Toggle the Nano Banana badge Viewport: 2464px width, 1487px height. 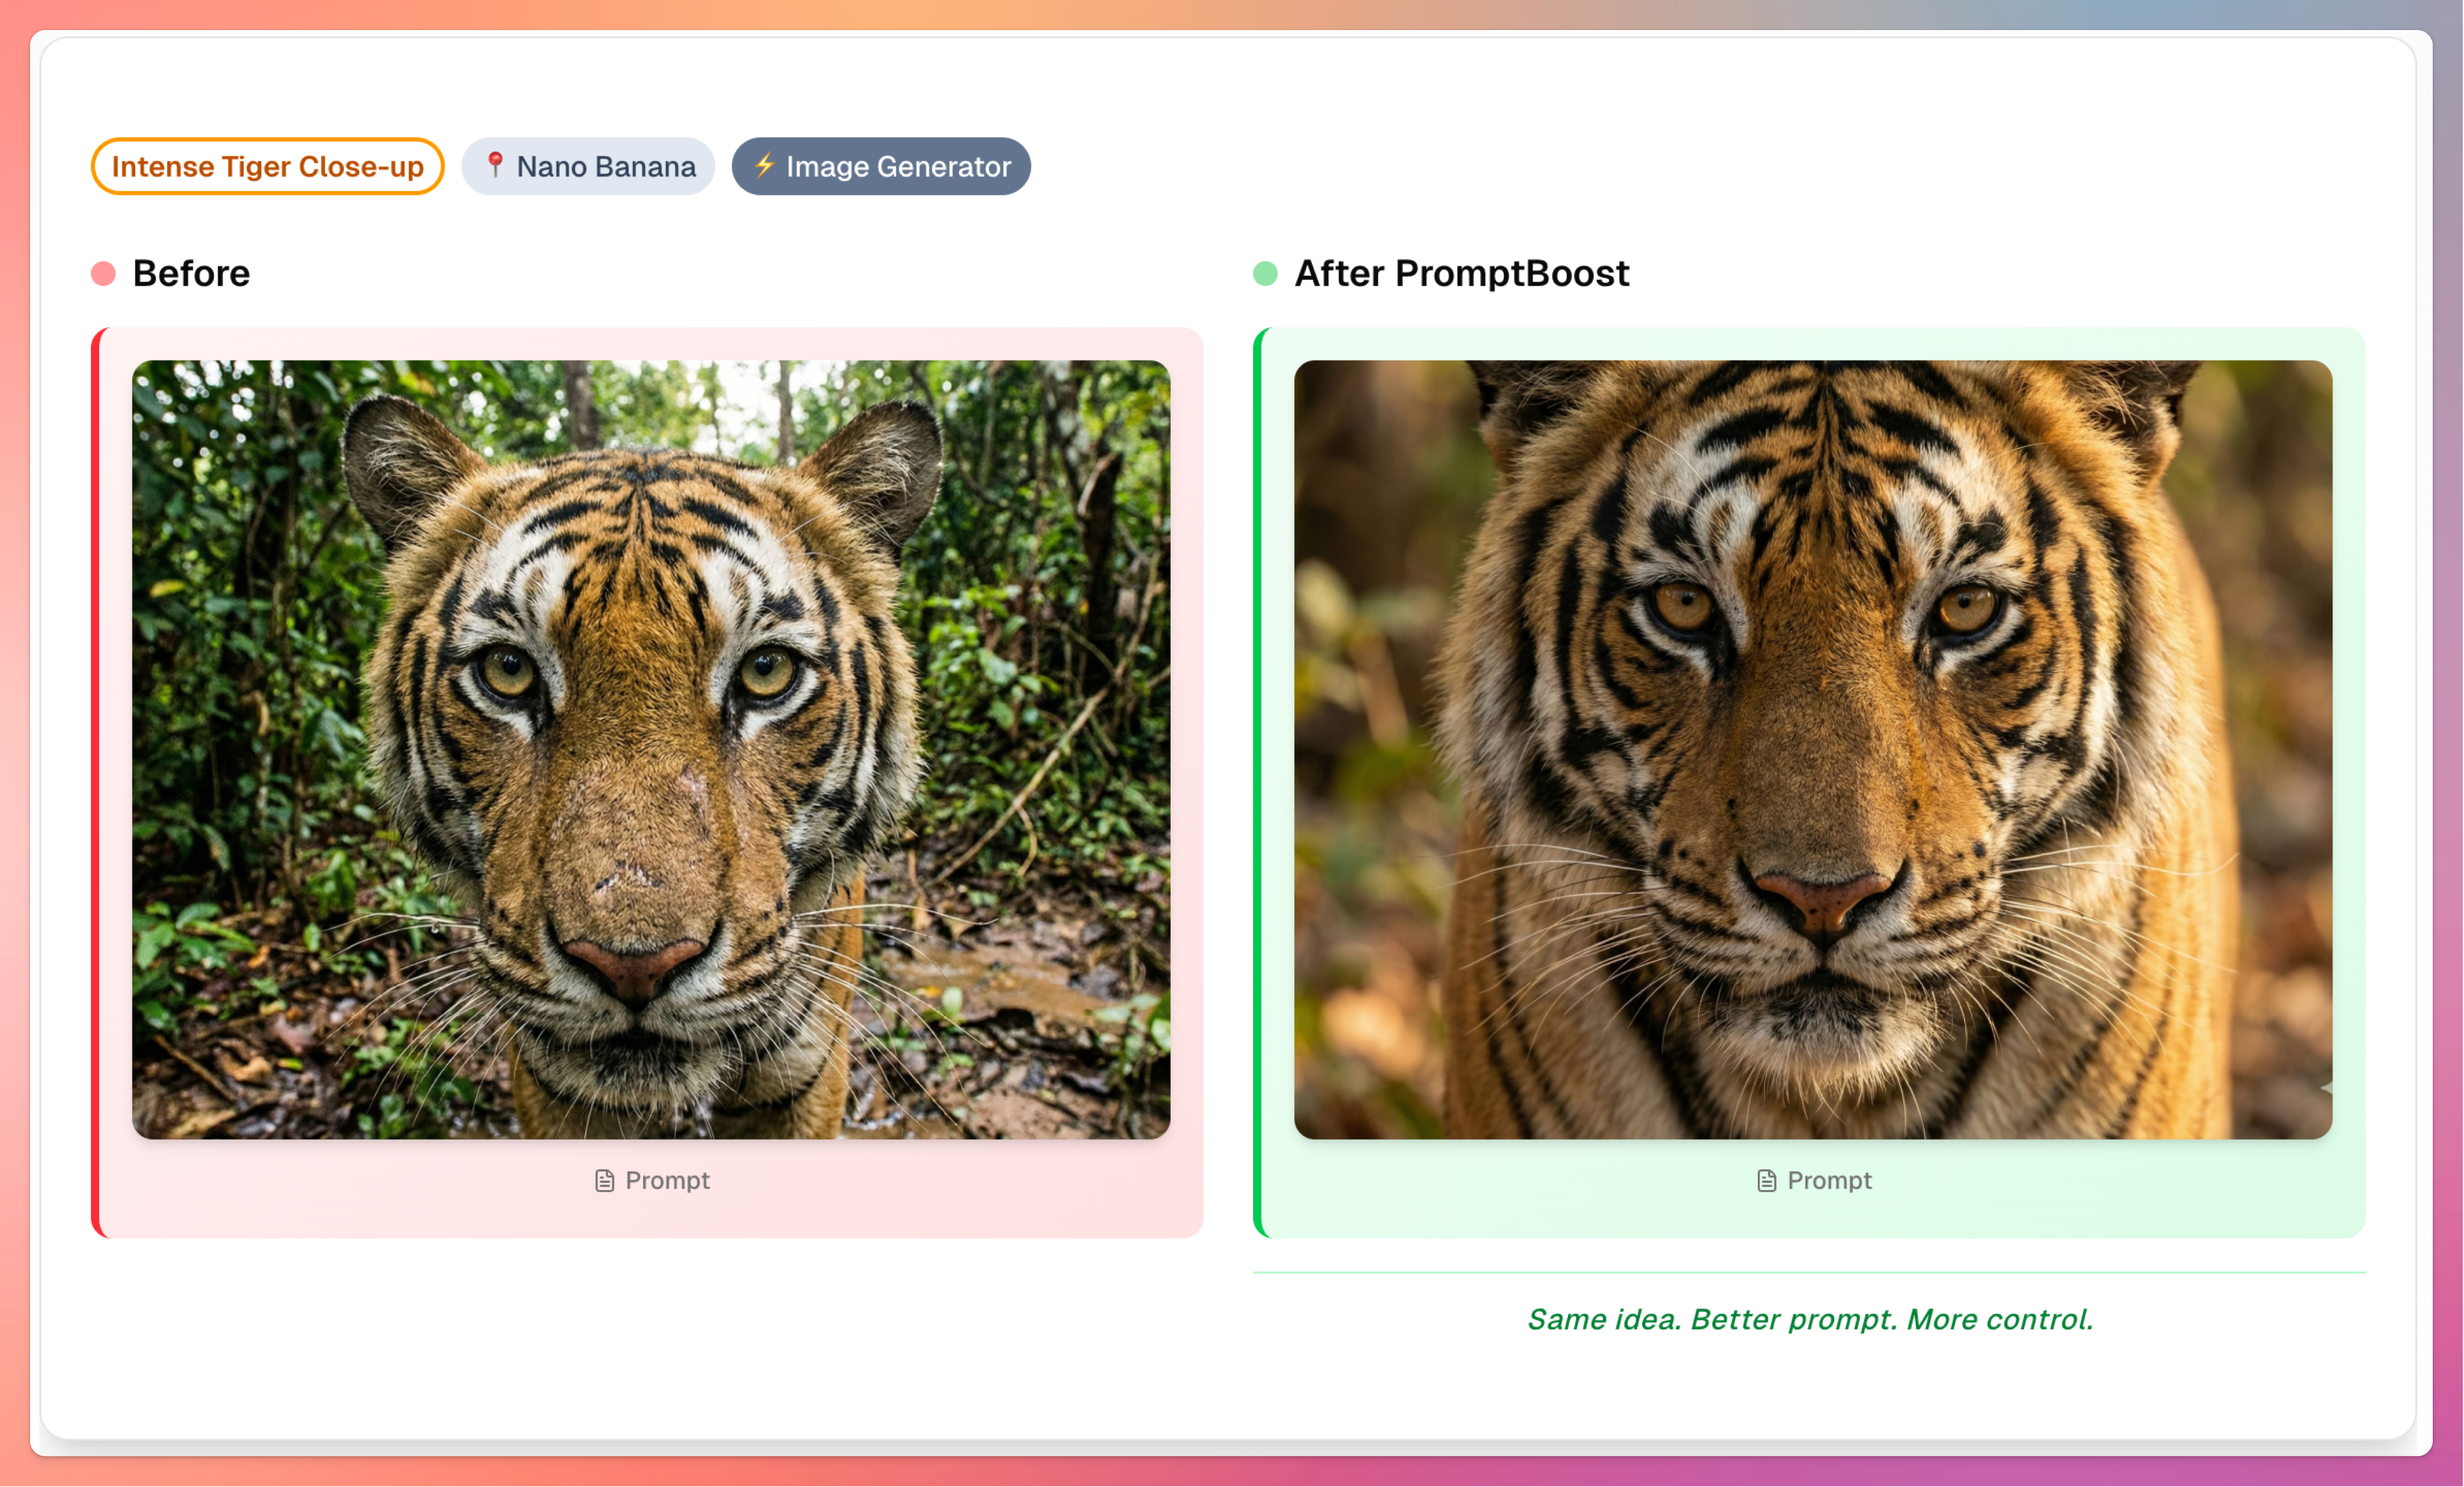(x=588, y=166)
